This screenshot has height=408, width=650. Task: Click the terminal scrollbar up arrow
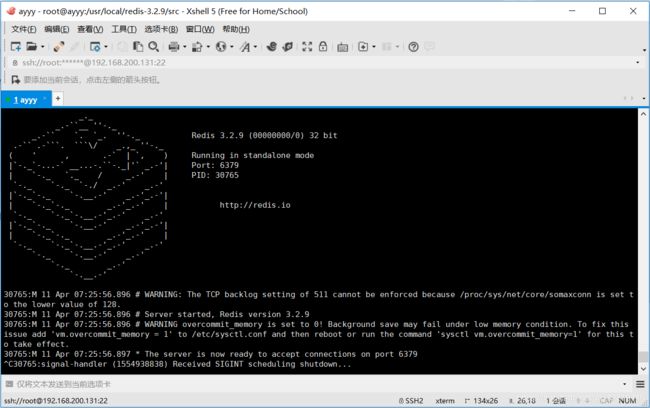coord(643,114)
